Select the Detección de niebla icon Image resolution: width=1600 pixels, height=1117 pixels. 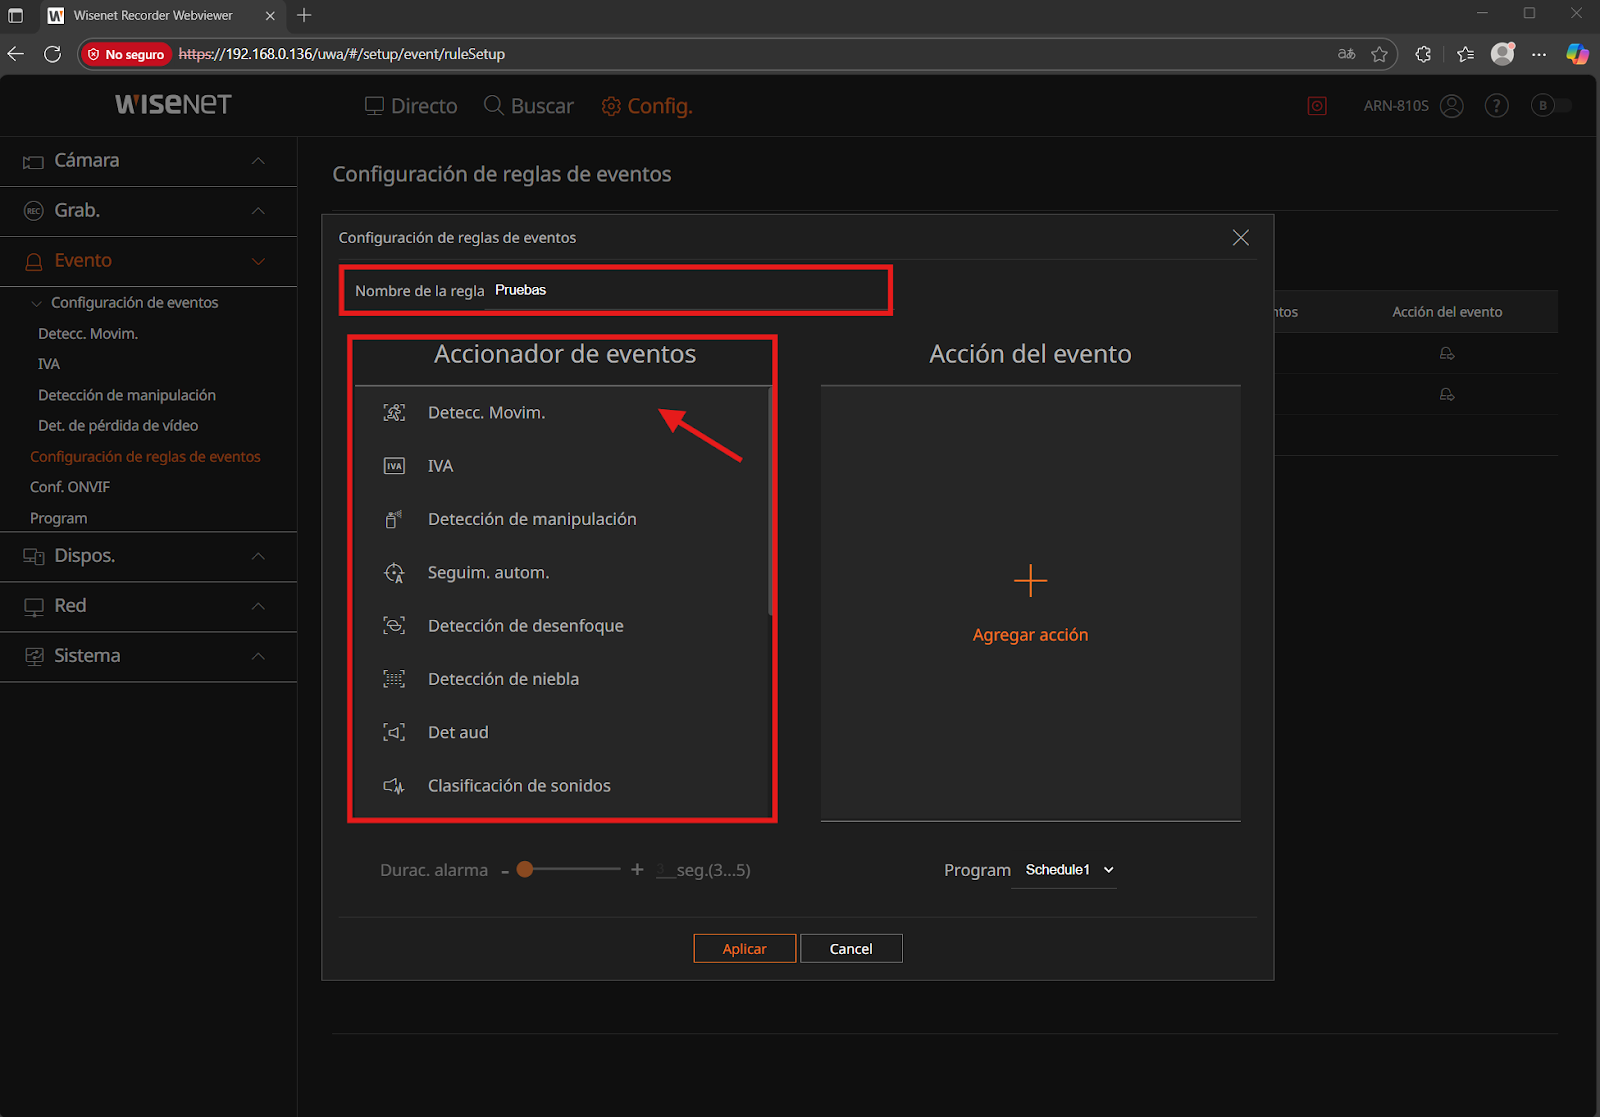point(394,679)
